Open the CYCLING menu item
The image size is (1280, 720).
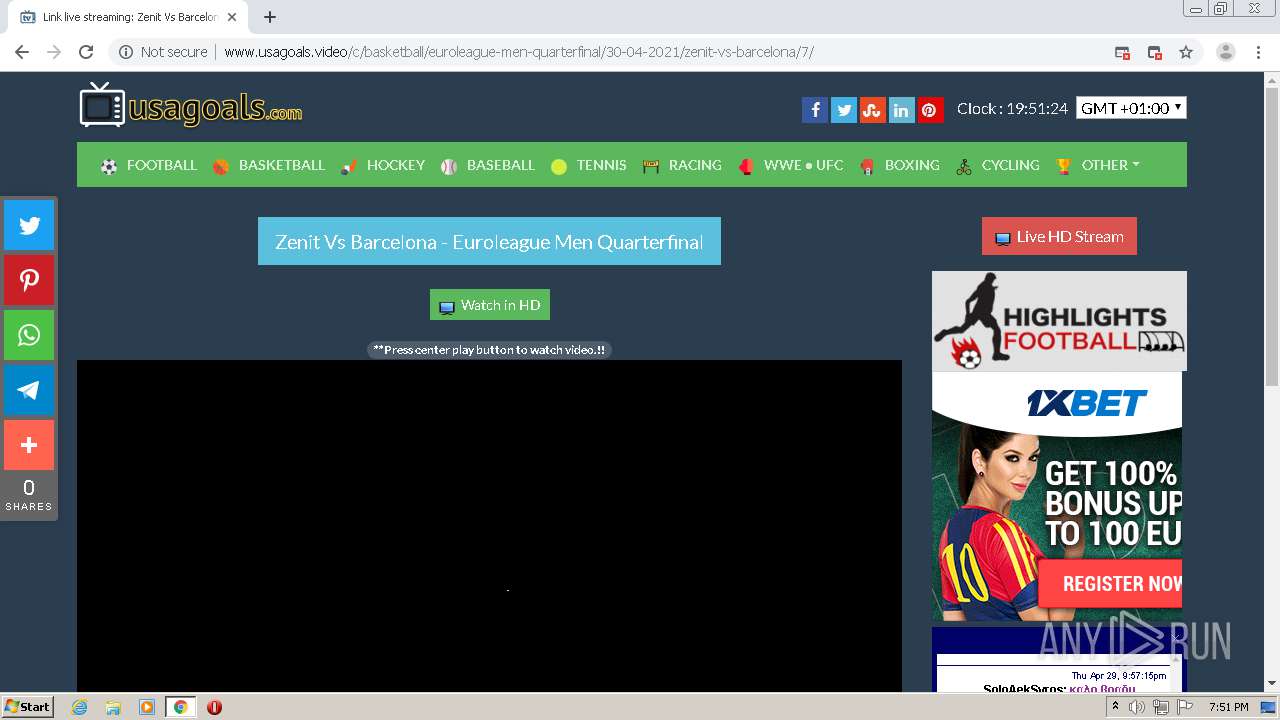pos(998,165)
